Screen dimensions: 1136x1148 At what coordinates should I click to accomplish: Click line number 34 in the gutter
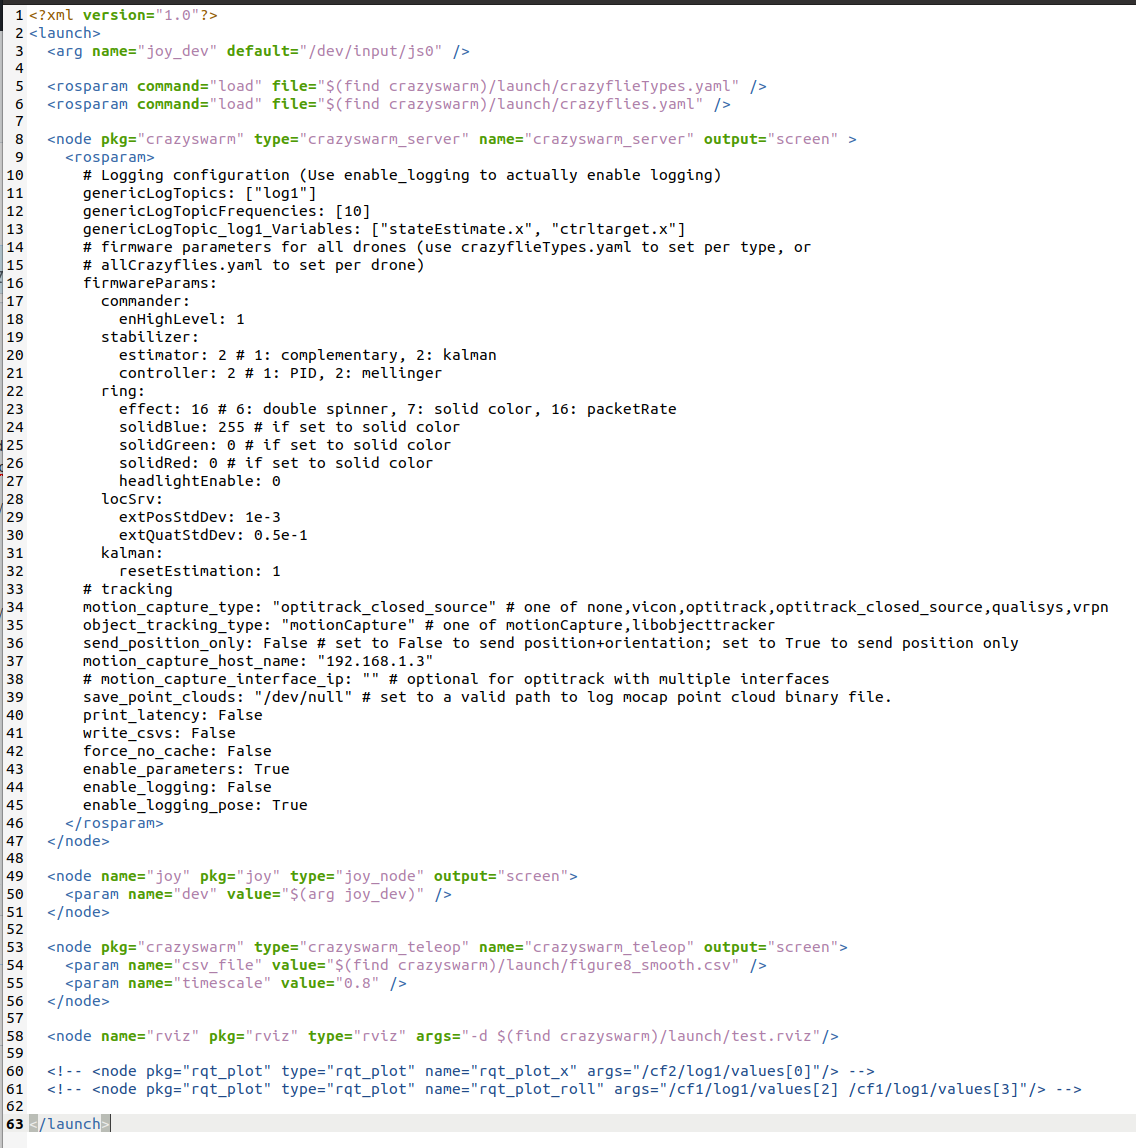15,607
